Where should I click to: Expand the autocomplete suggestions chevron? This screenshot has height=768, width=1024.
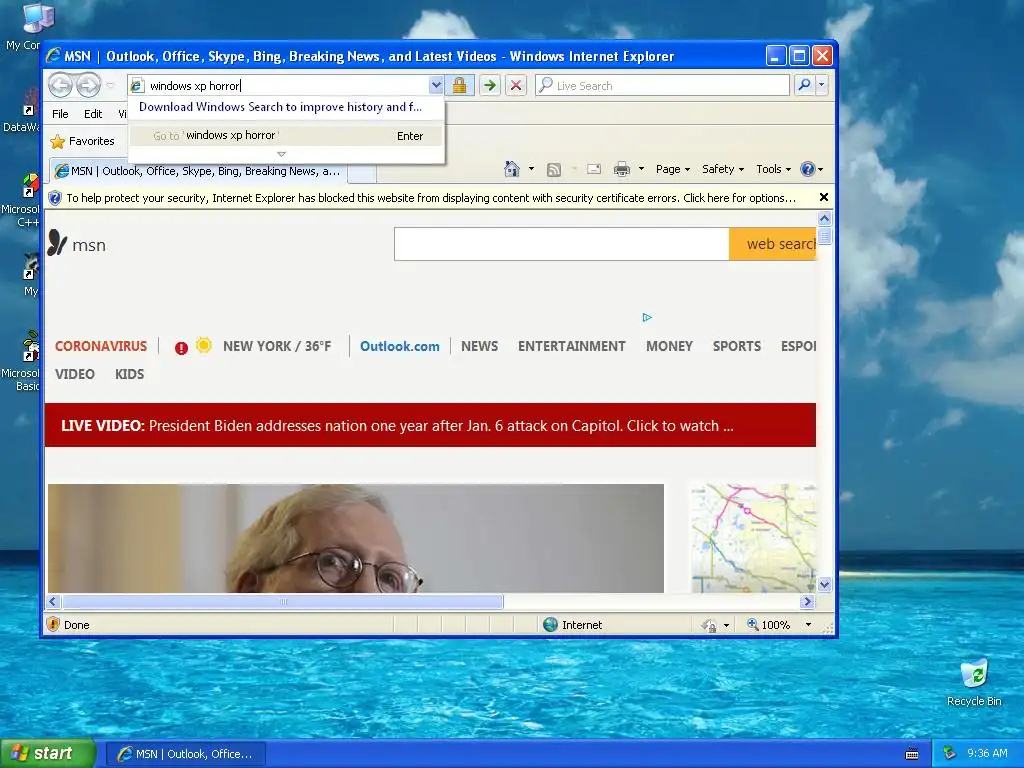281,154
